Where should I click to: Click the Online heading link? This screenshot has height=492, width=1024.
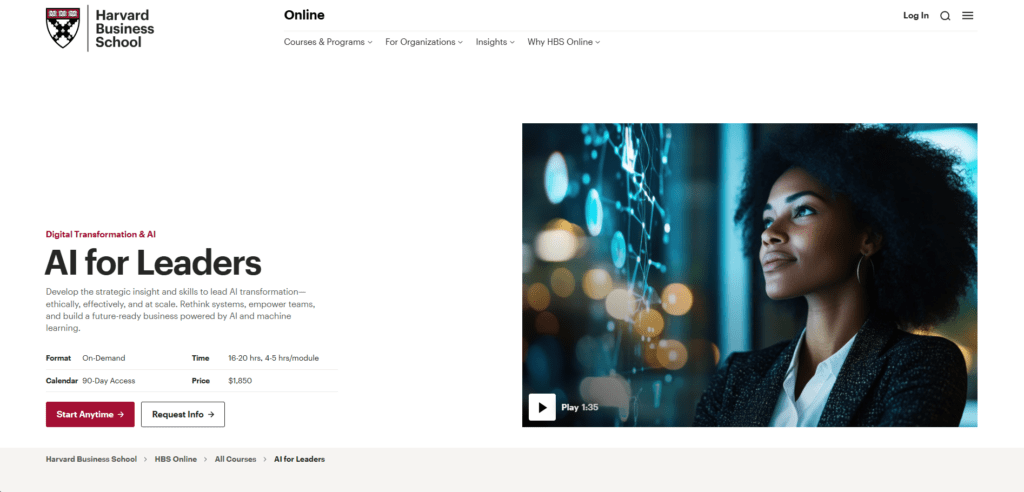[x=304, y=15]
